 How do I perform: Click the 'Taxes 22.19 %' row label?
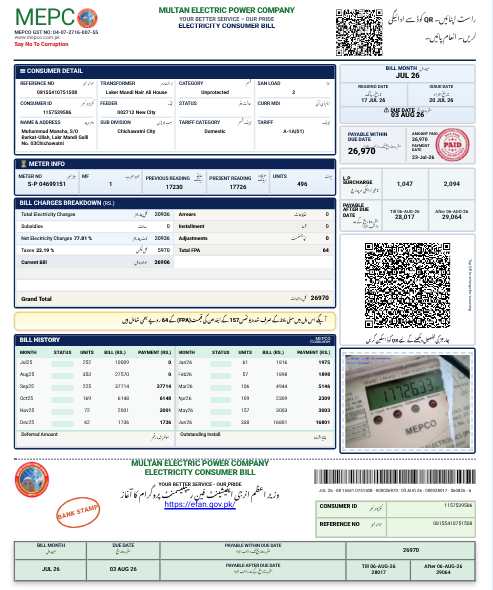coord(38,250)
